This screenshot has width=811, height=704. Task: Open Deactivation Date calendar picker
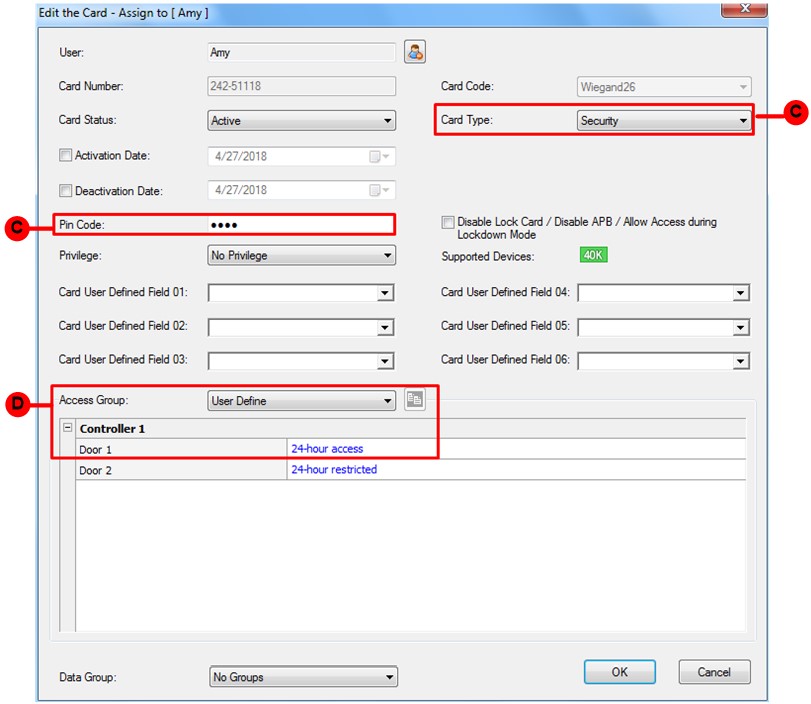tap(380, 190)
